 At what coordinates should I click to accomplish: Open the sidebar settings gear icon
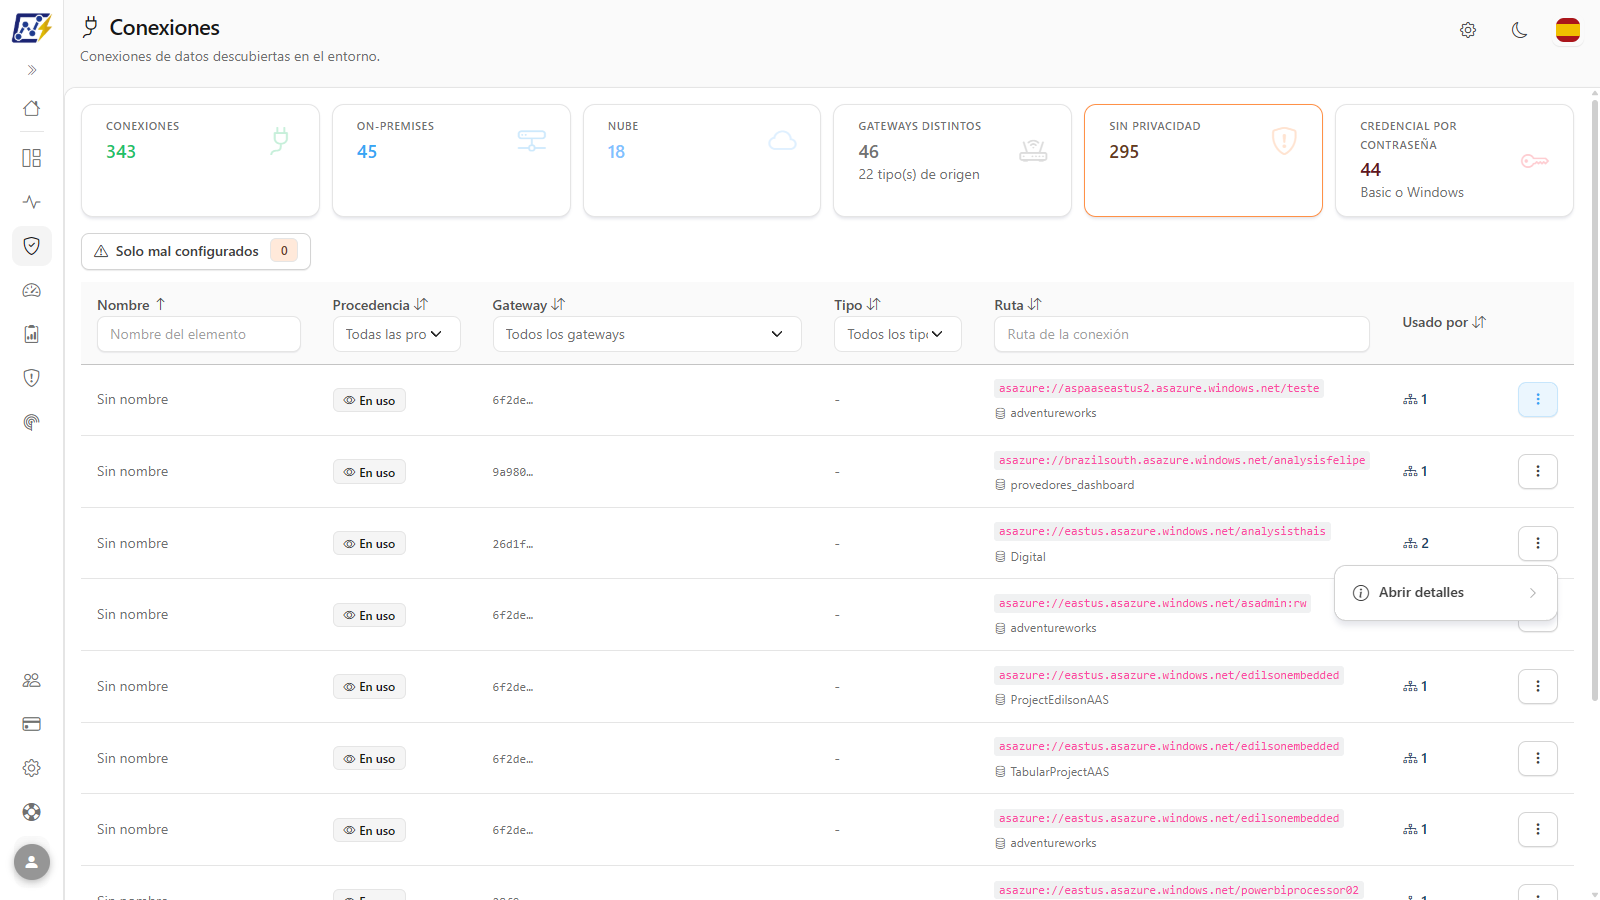(x=32, y=768)
